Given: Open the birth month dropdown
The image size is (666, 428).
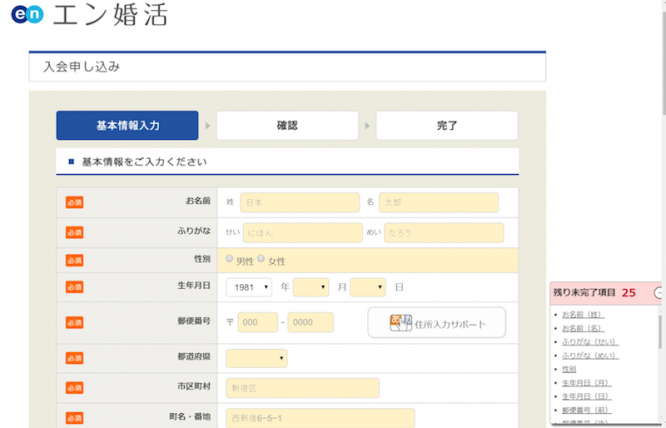Looking at the screenshot, I should pyautogui.click(x=311, y=287).
